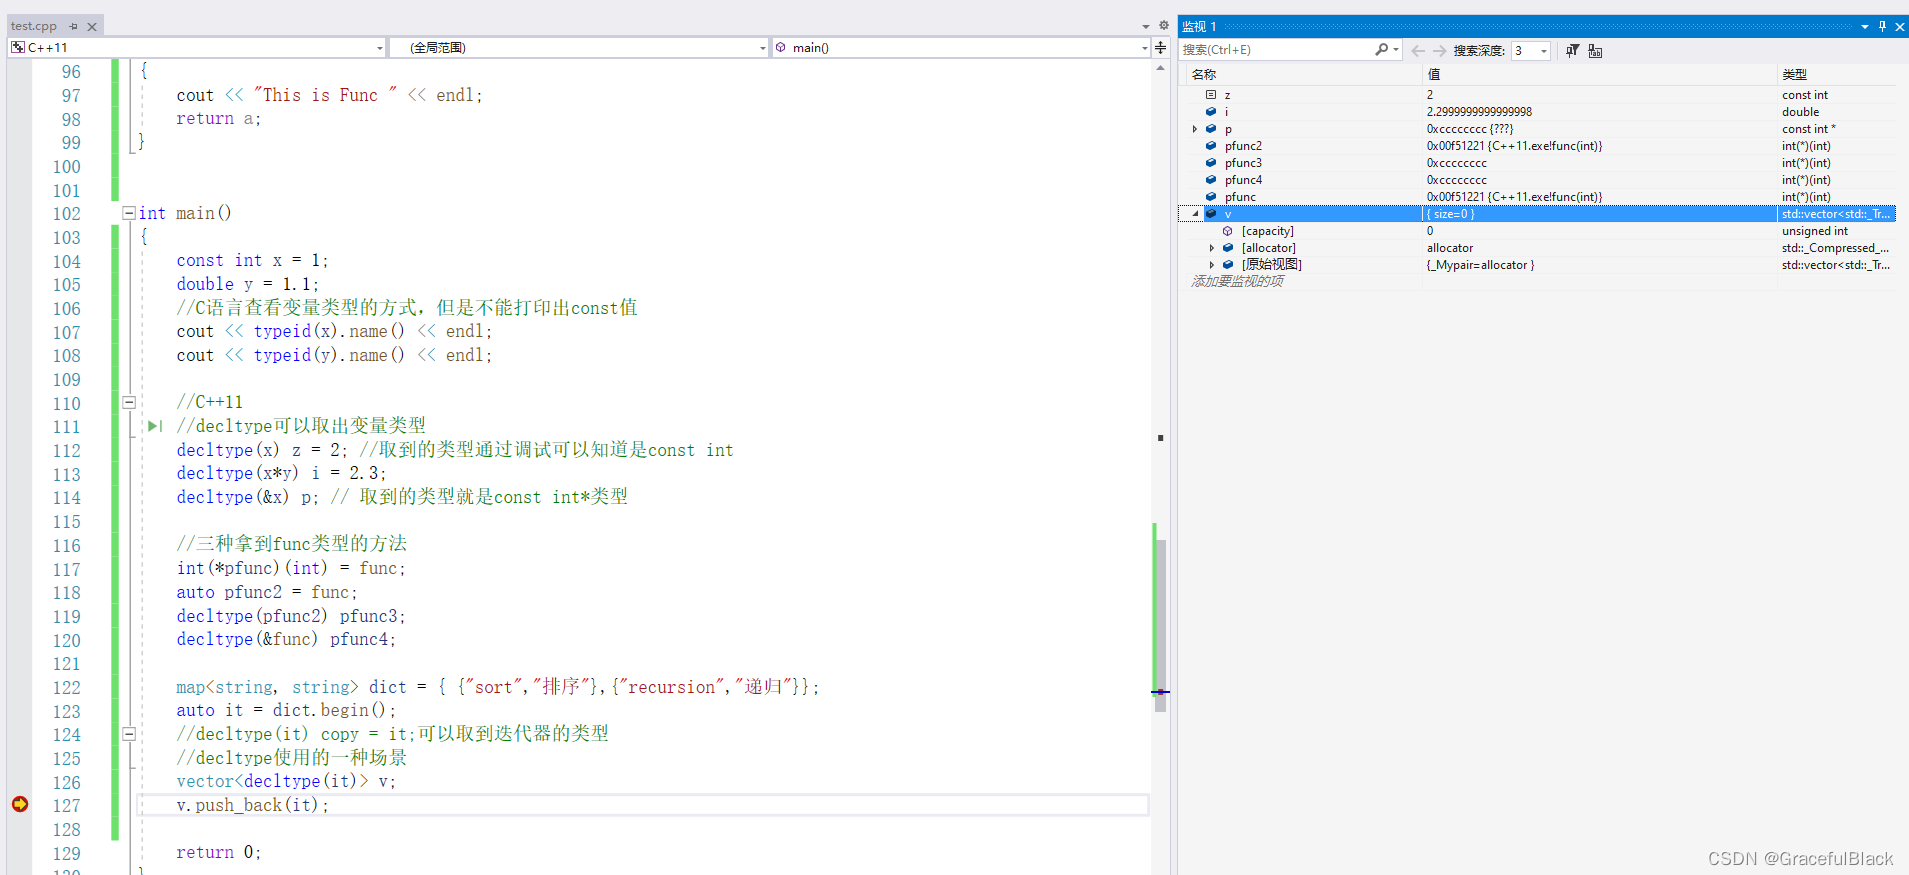Click the cube icon beside [原始视图]

[x=1228, y=265]
